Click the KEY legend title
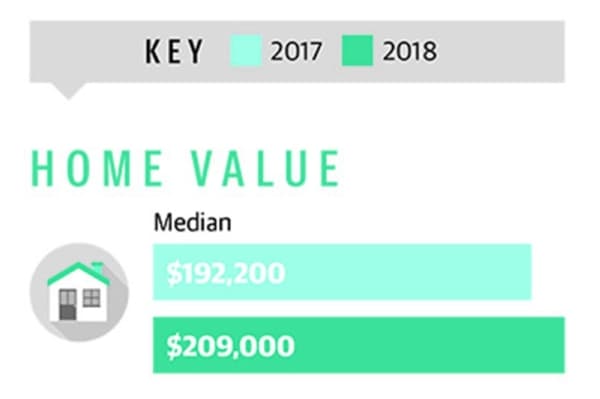This screenshot has height=399, width=600. tap(174, 51)
